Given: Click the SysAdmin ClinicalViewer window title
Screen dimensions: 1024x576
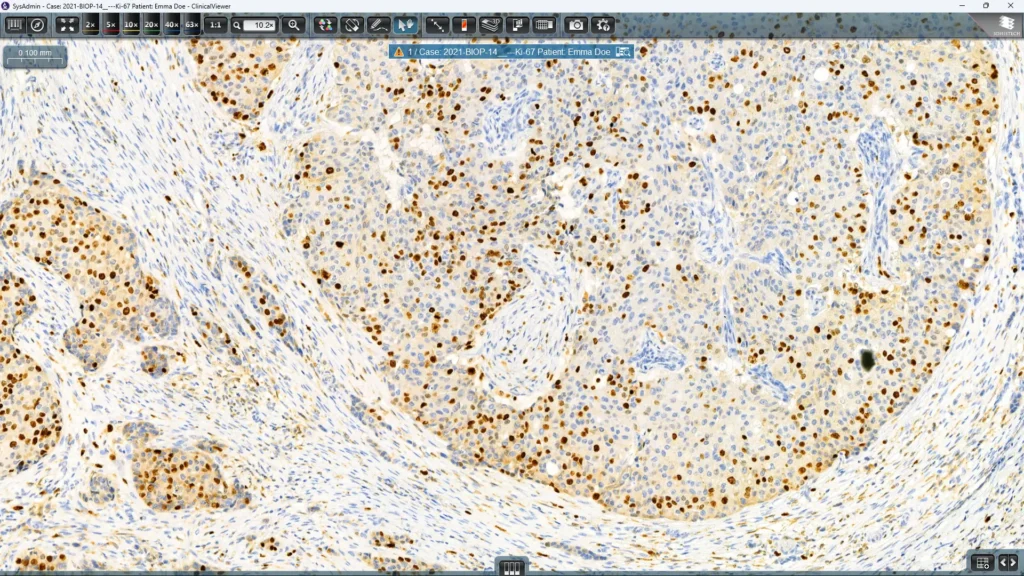Looking at the screenshot, I should click(121, 6).
